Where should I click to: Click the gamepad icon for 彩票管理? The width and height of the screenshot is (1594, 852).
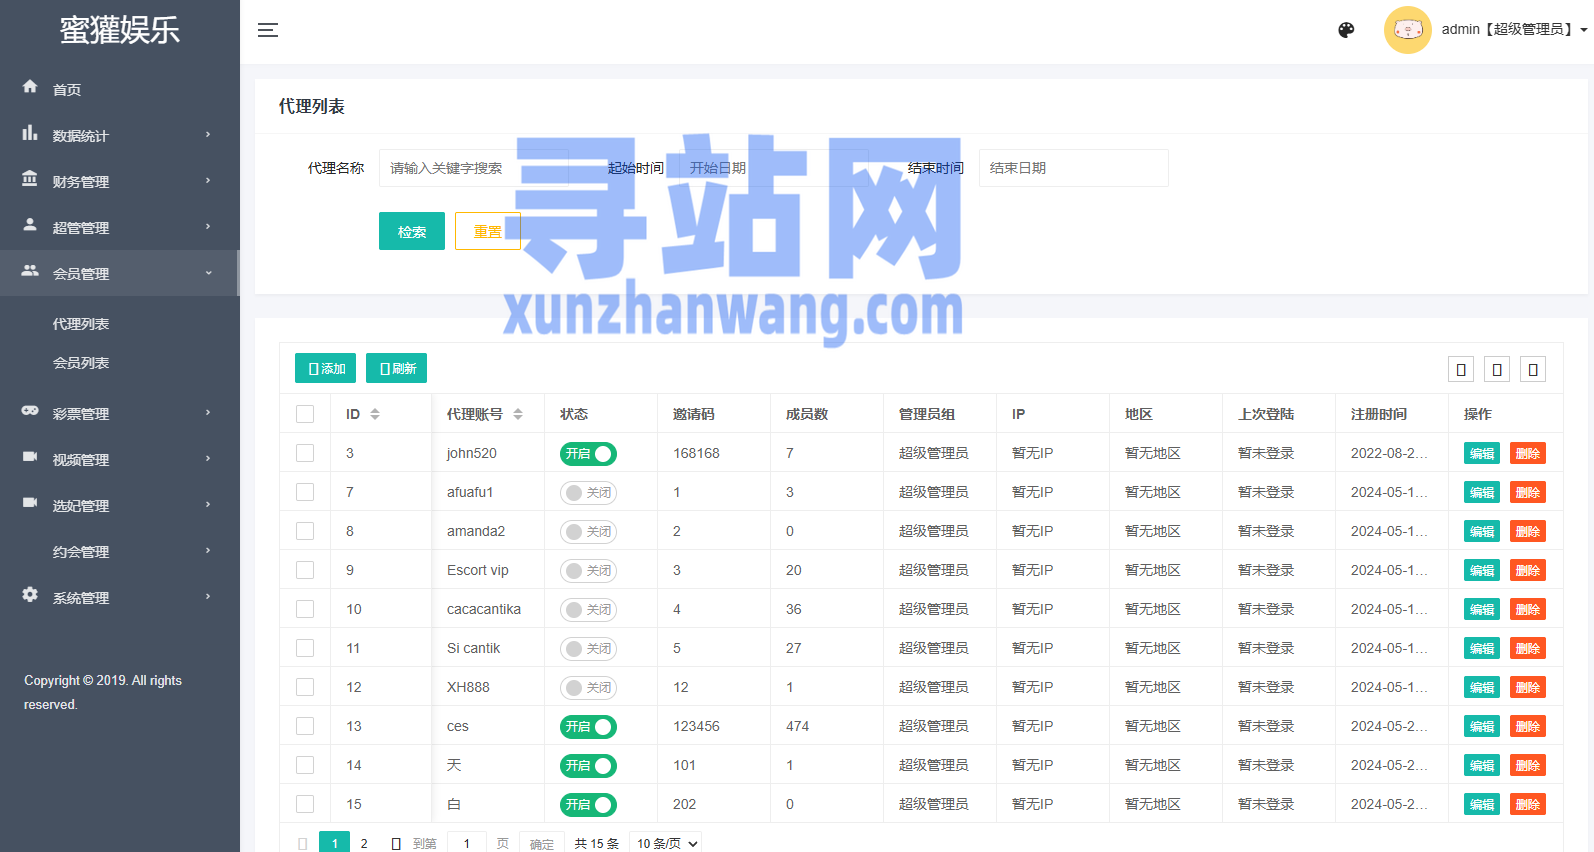coord(30,411)
